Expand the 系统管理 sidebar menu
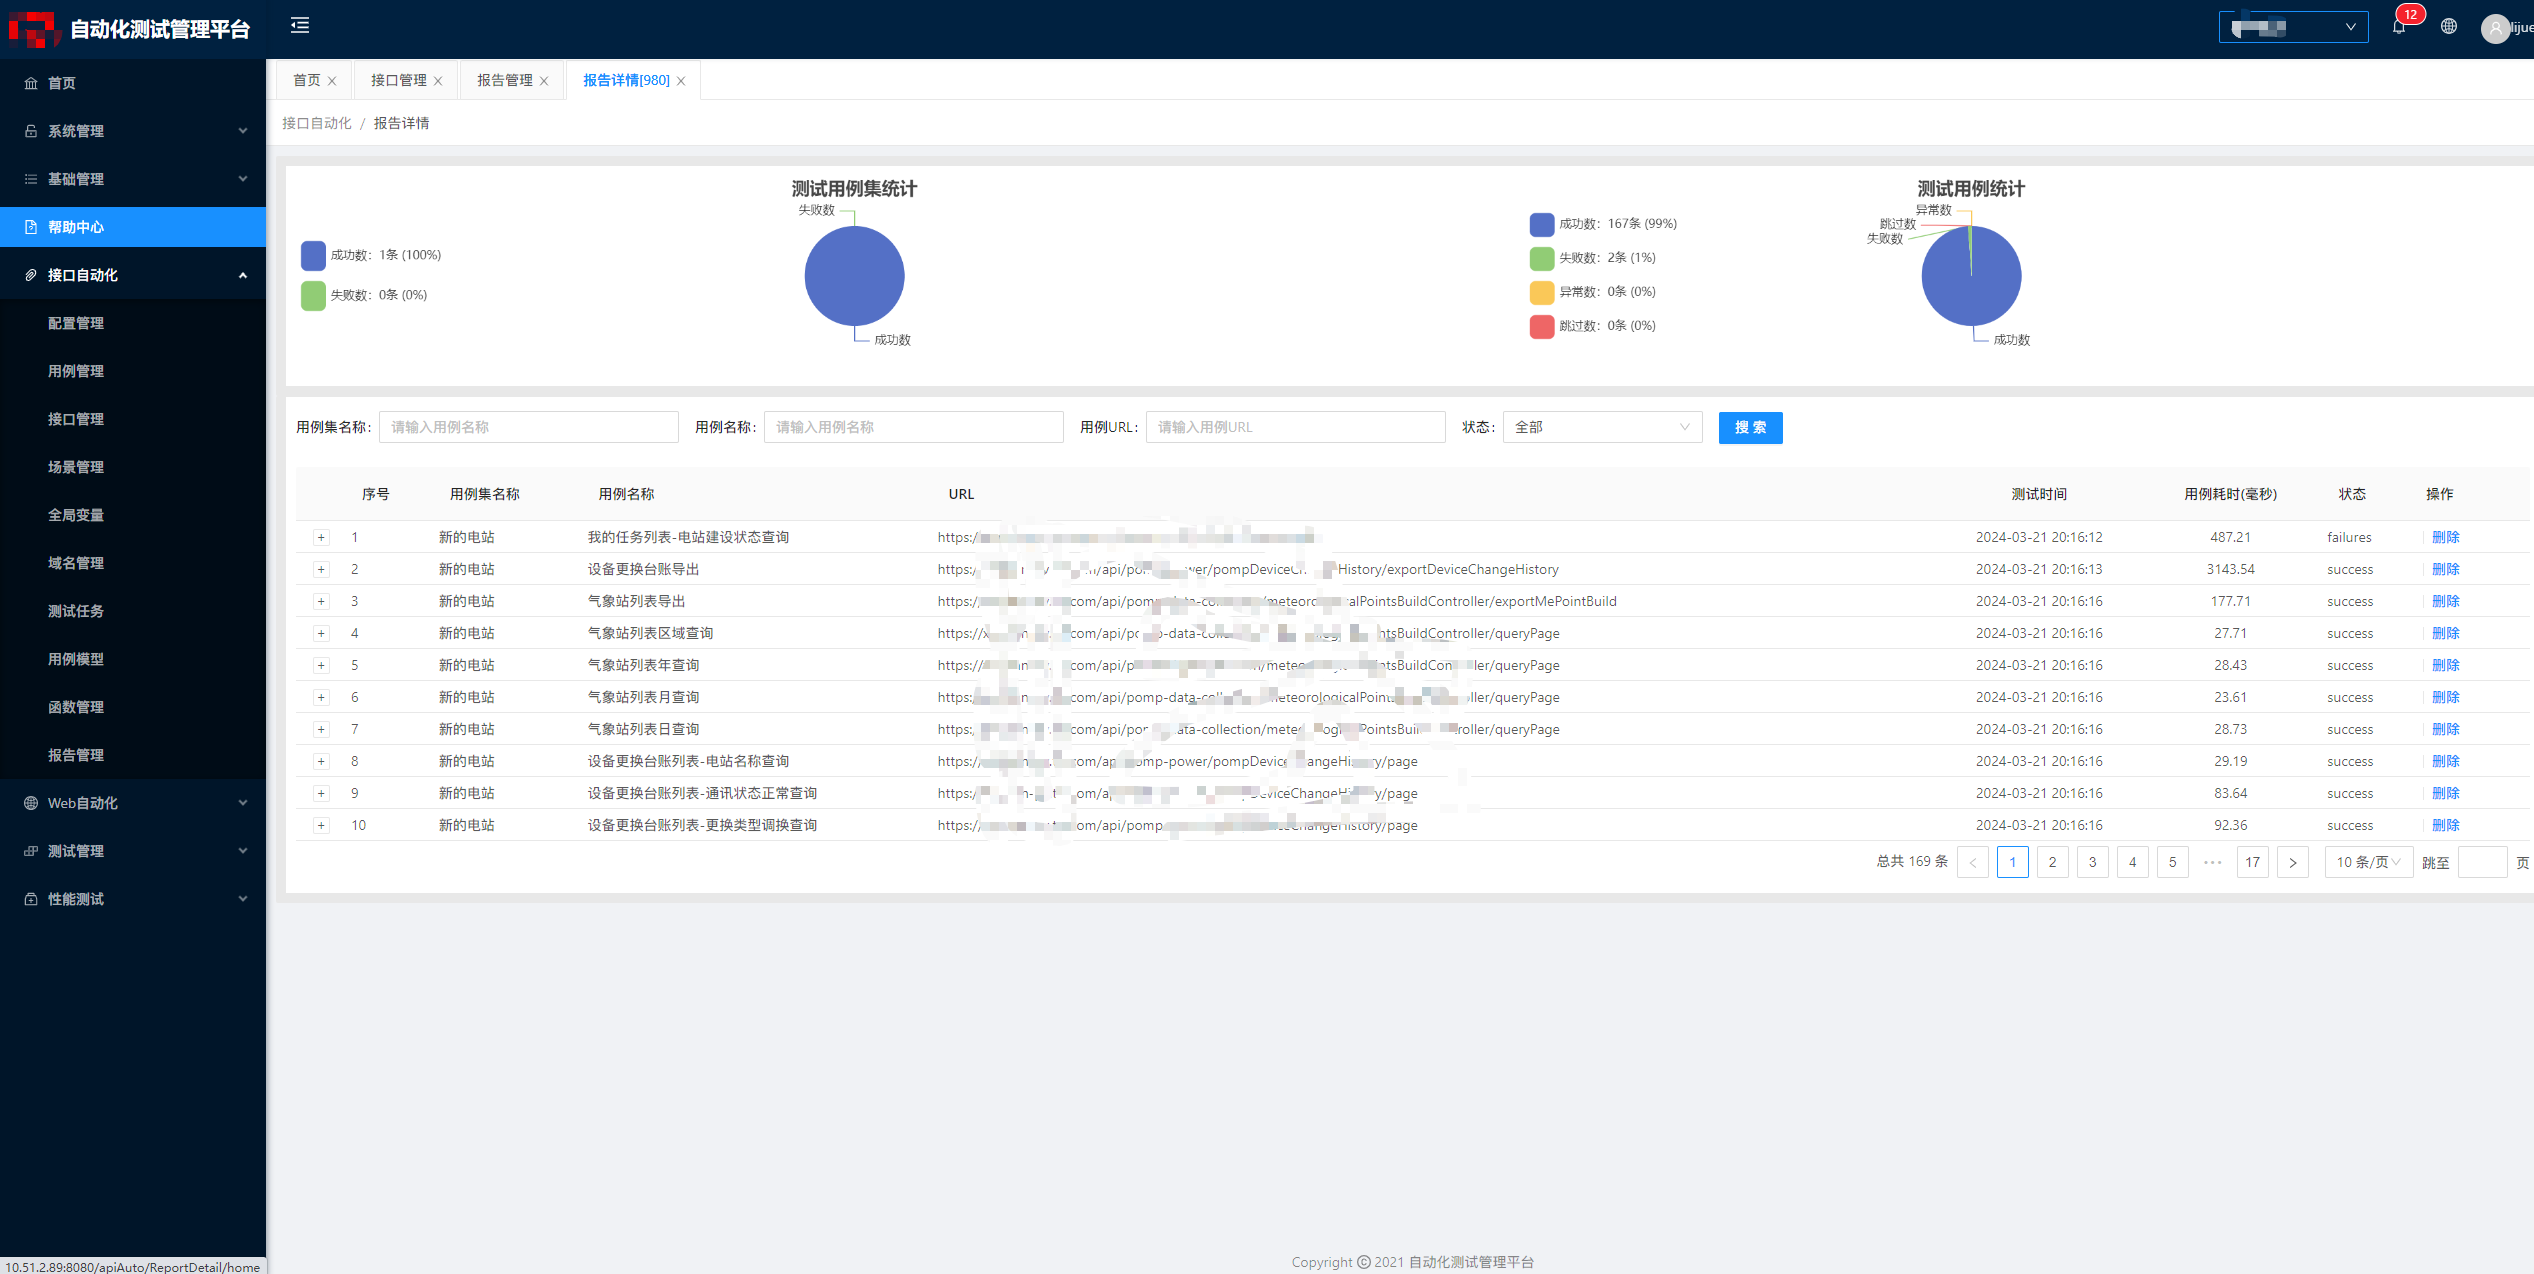 133,131
